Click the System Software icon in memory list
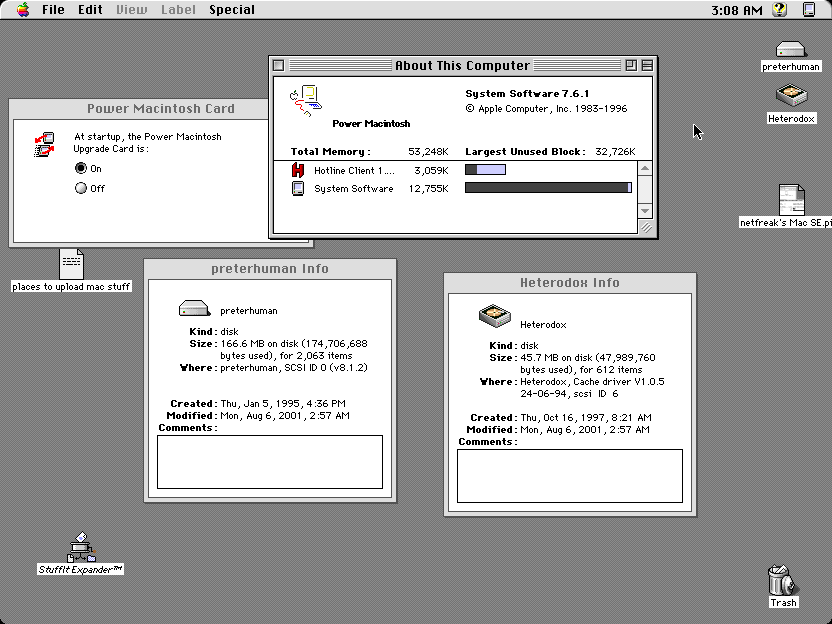 click(x=298, y=188)
